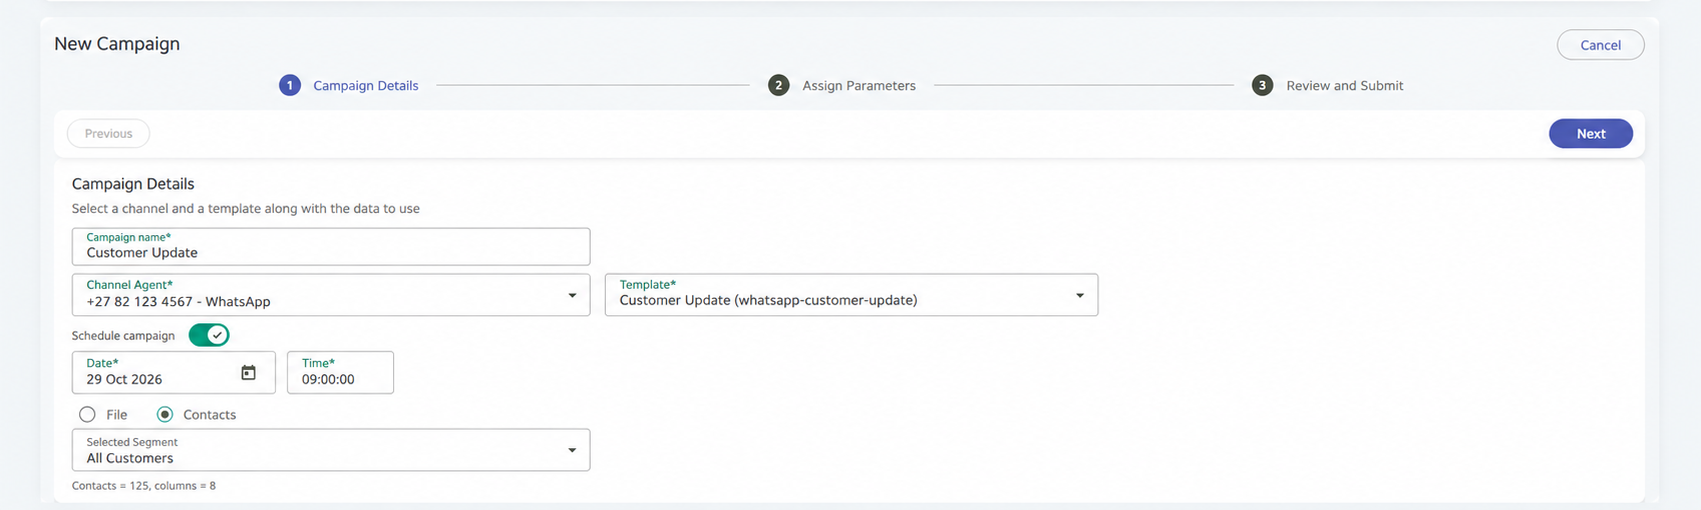The height and width of the screenshot is (510, 1701).
Task: Open the Channel Agent dropdown
Action: click(331, 295)
